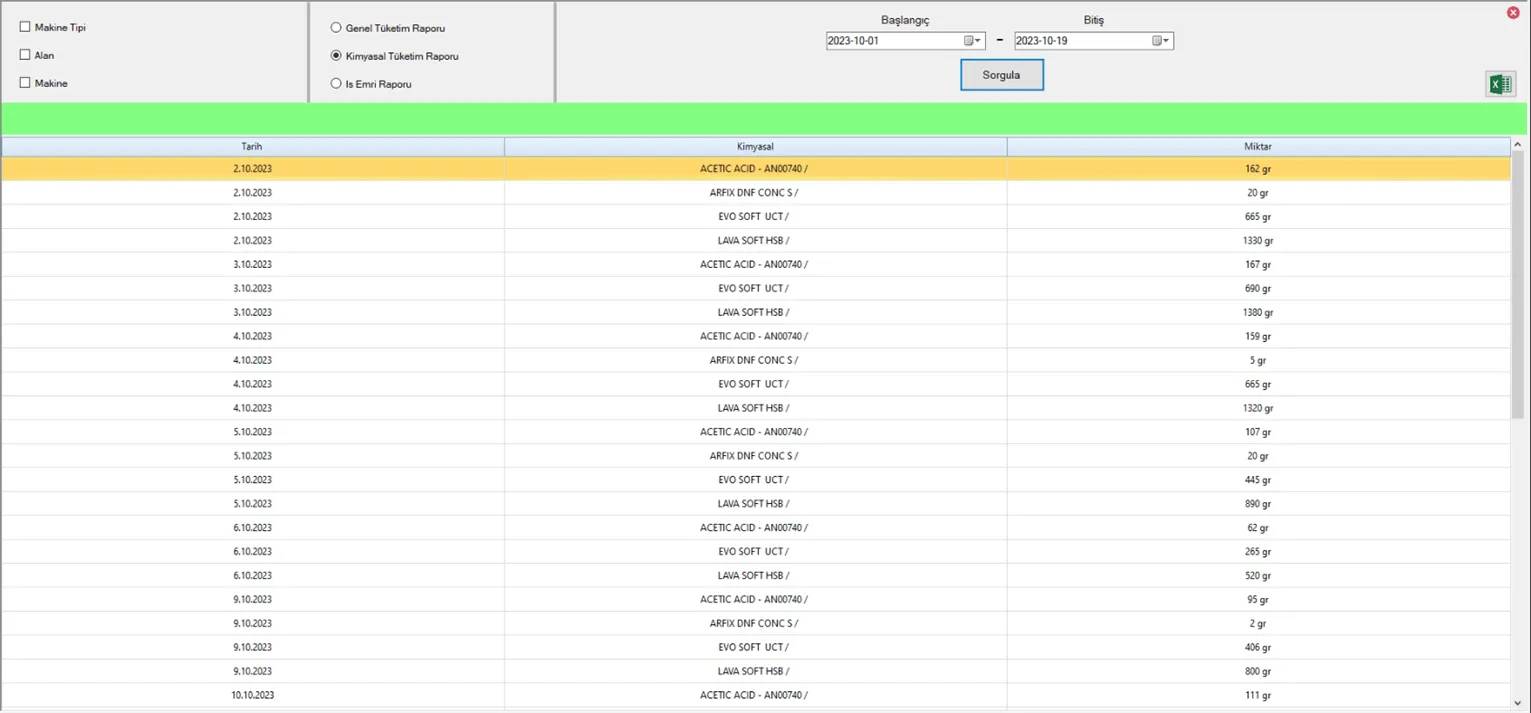Click the Başlangıç date input field

tap(892, 41)
